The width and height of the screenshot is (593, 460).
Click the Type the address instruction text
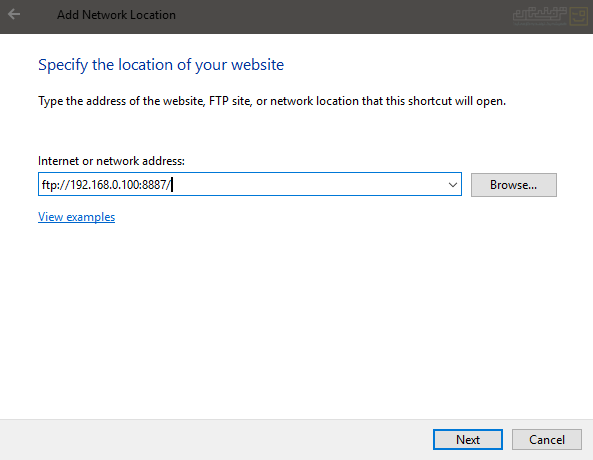click(x=272, y=101)
